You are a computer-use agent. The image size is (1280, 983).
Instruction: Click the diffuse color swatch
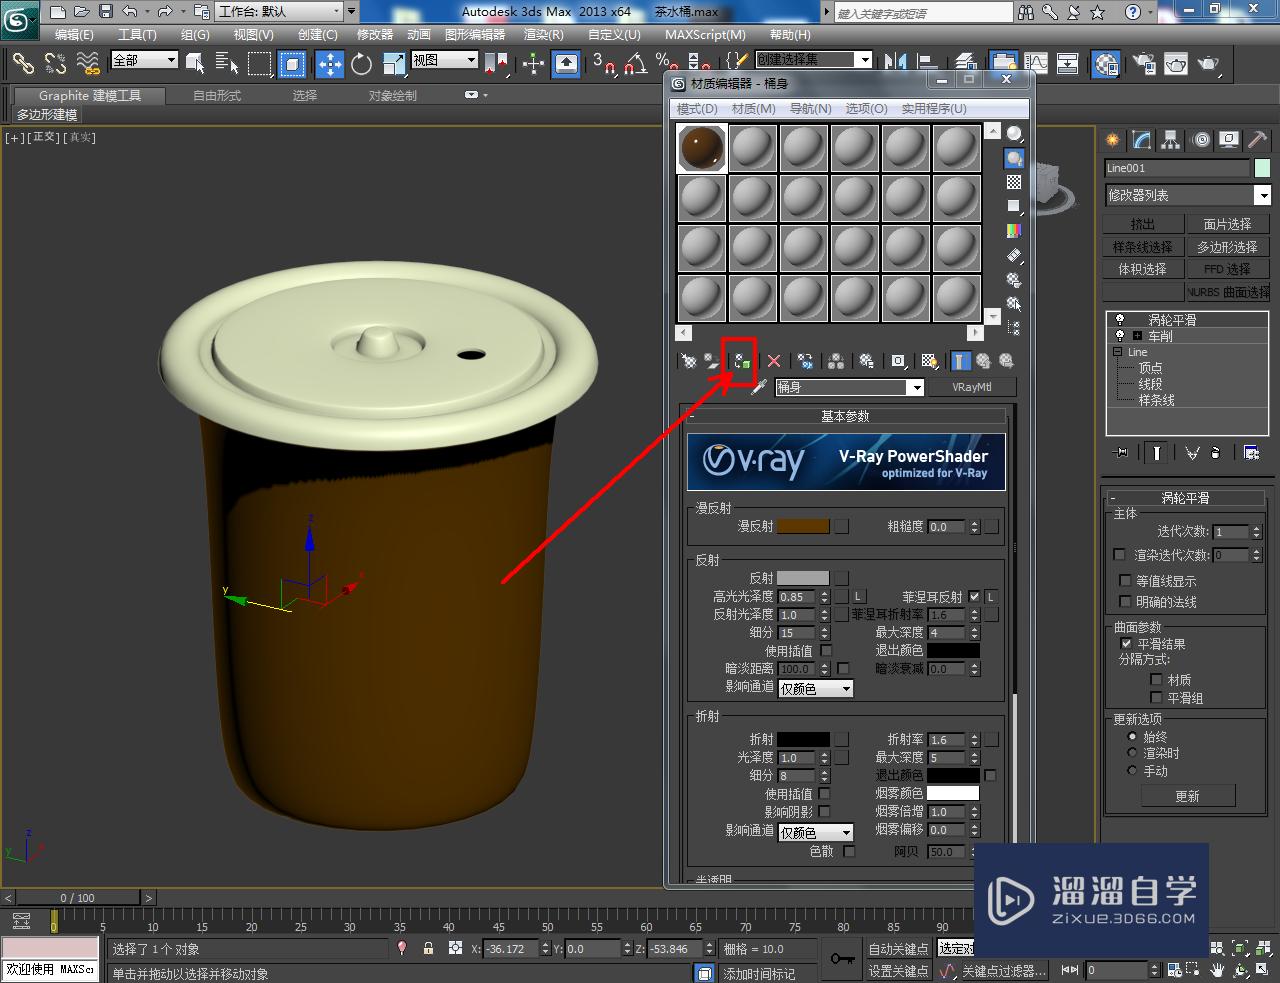pos(803,526)
